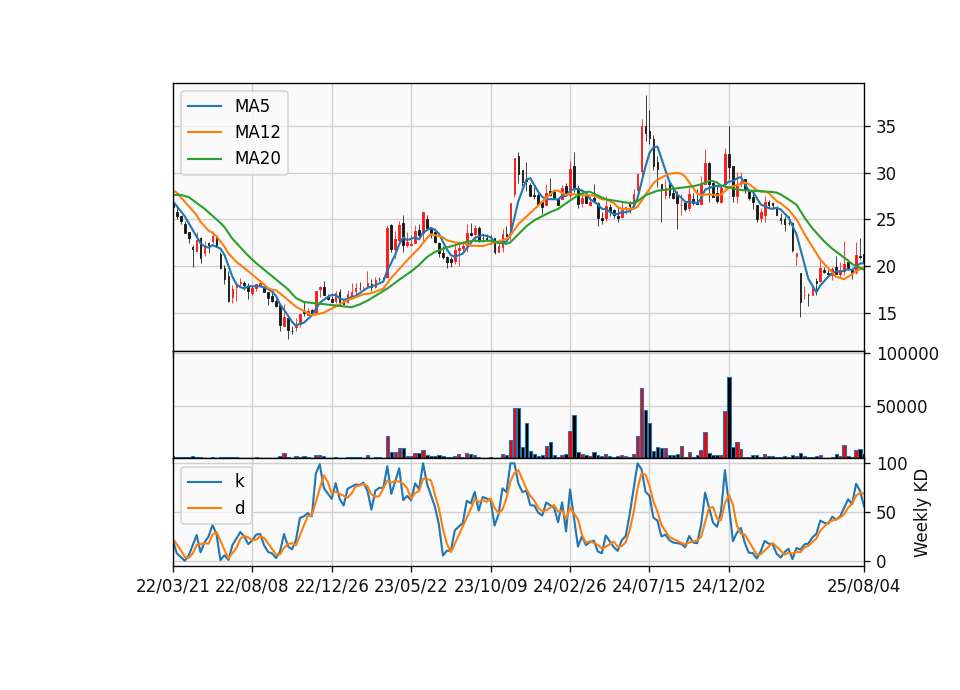The height and width of the screenshot is (690, 960).
Task: Click the volume axis label 50000
Action: [x=902, y=407]
